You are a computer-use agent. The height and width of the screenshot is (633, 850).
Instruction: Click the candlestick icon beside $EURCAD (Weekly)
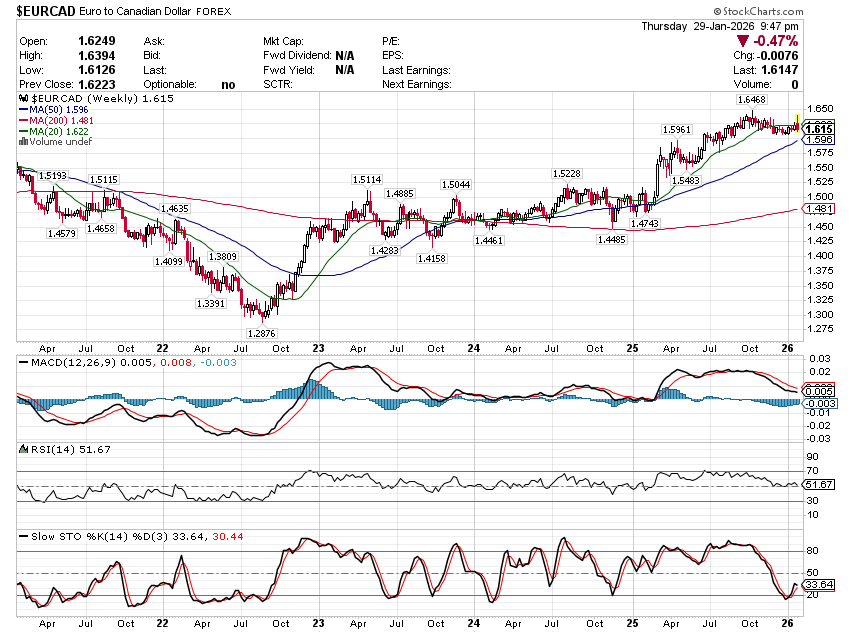pyautogui.click(x=24, y=100)
